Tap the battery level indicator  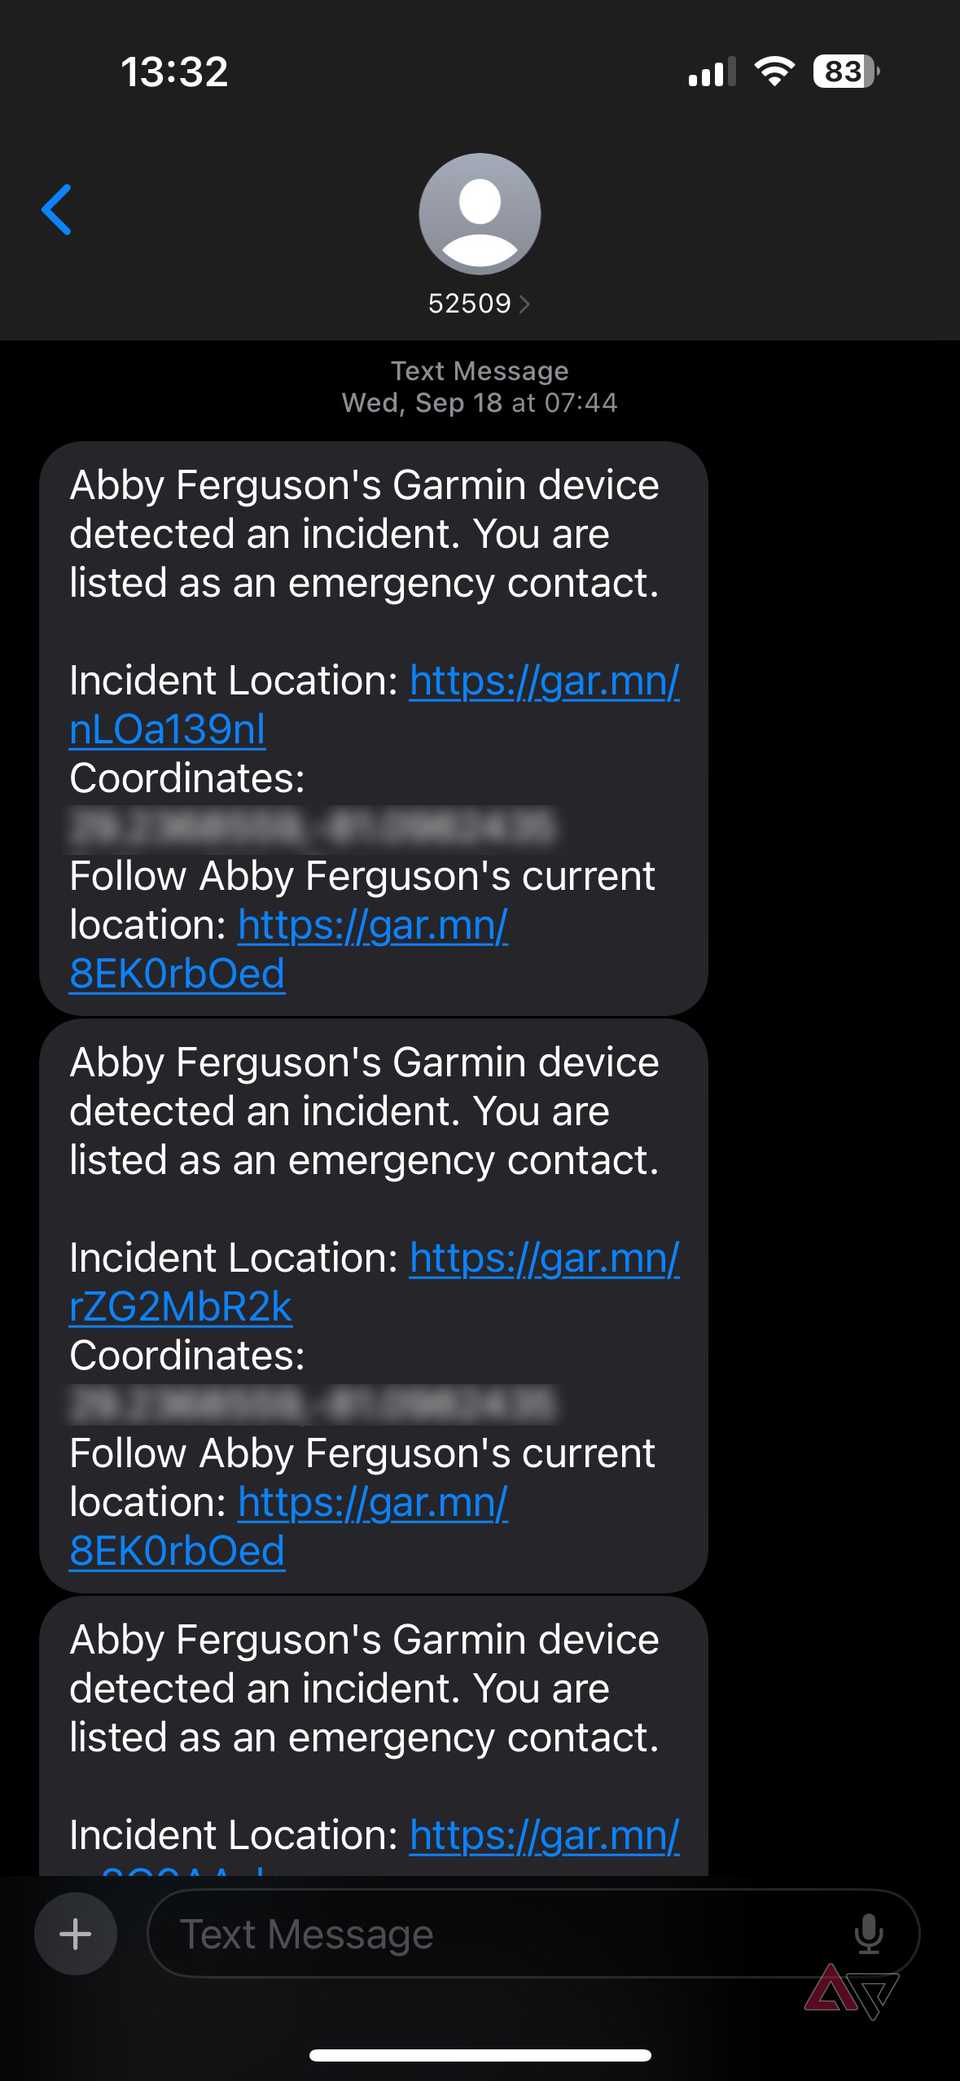(843, 70)
